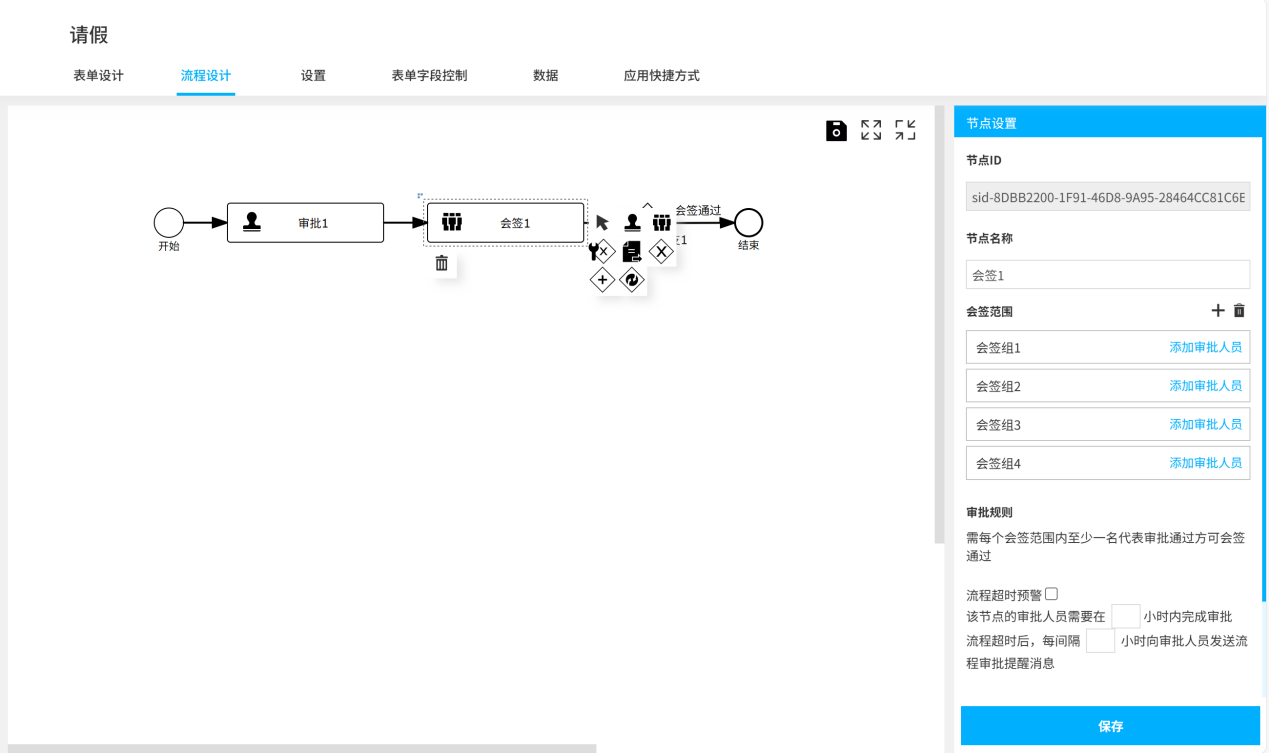Add approvers to 会签组1
Viewport: 1269px width, 753px height.
1206,347
